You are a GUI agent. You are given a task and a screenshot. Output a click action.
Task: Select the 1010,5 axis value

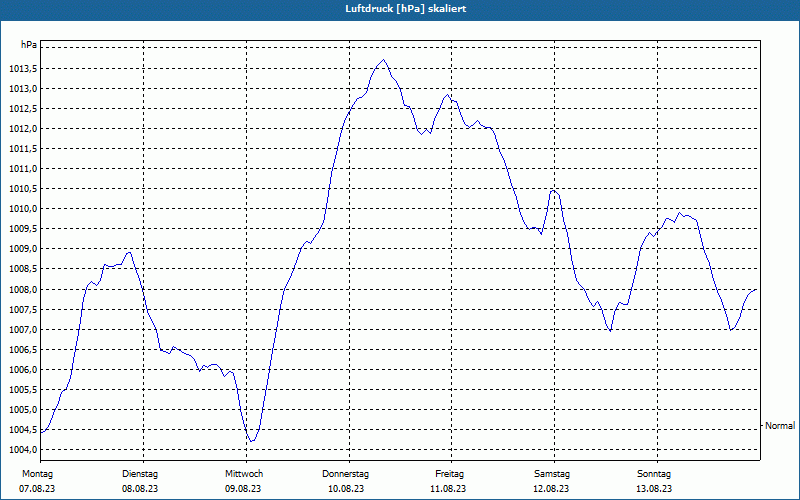(x=23, y=189)
